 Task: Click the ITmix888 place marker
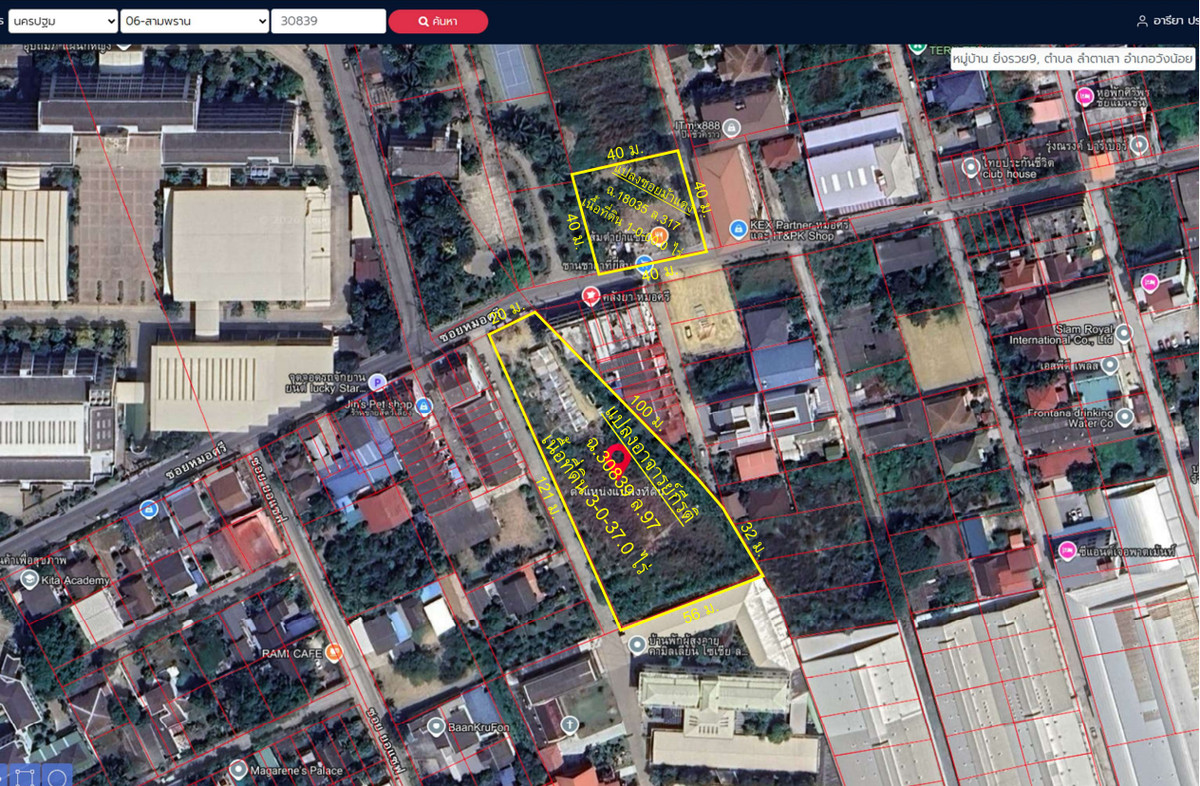tap(732, 127)
